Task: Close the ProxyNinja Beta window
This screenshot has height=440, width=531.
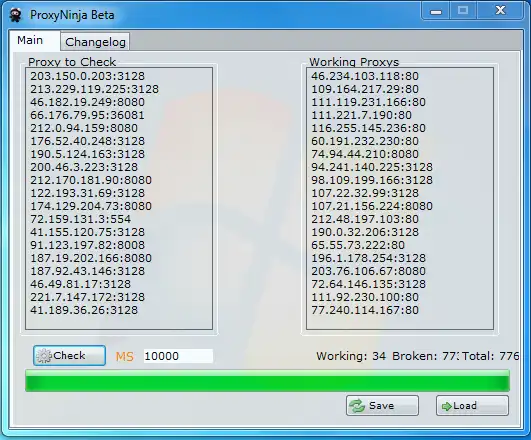Action: pyautogui.click(x=500, y=11)
